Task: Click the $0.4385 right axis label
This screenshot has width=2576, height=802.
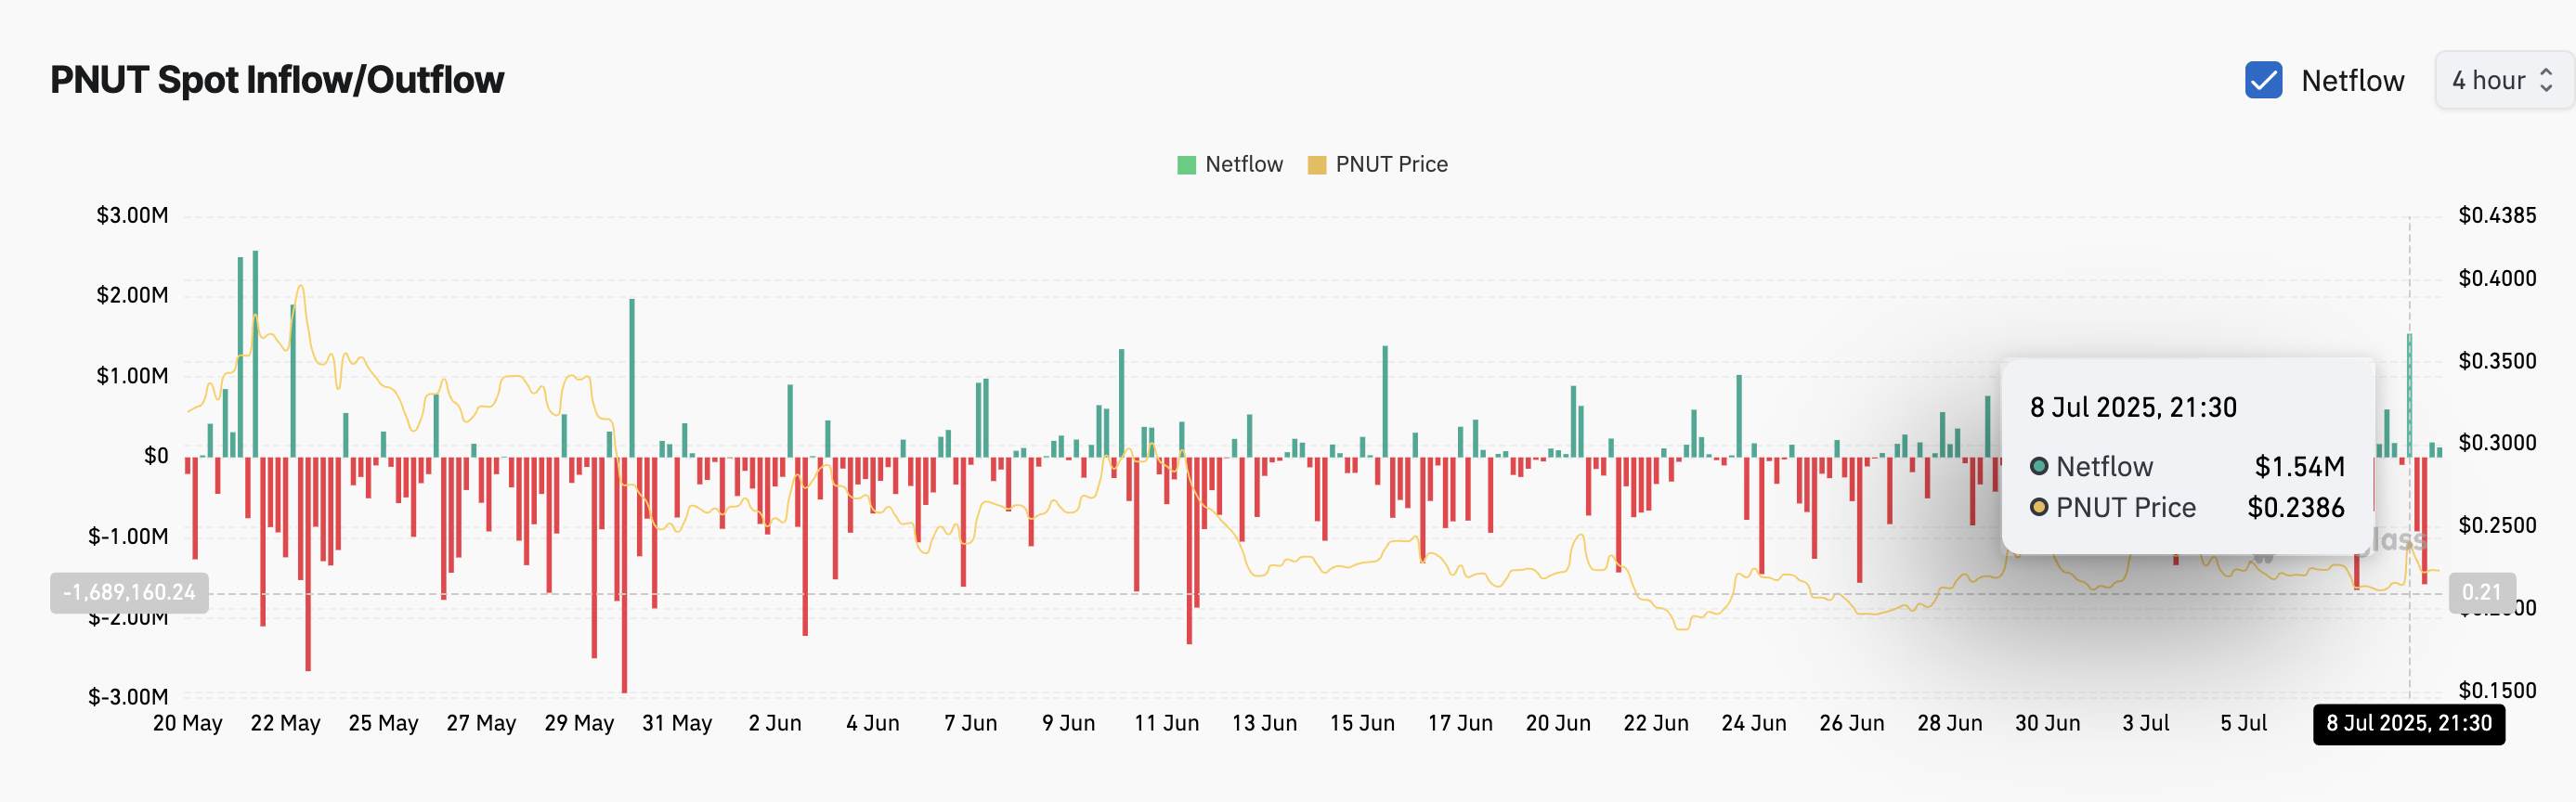Action: pos(2497,215)
